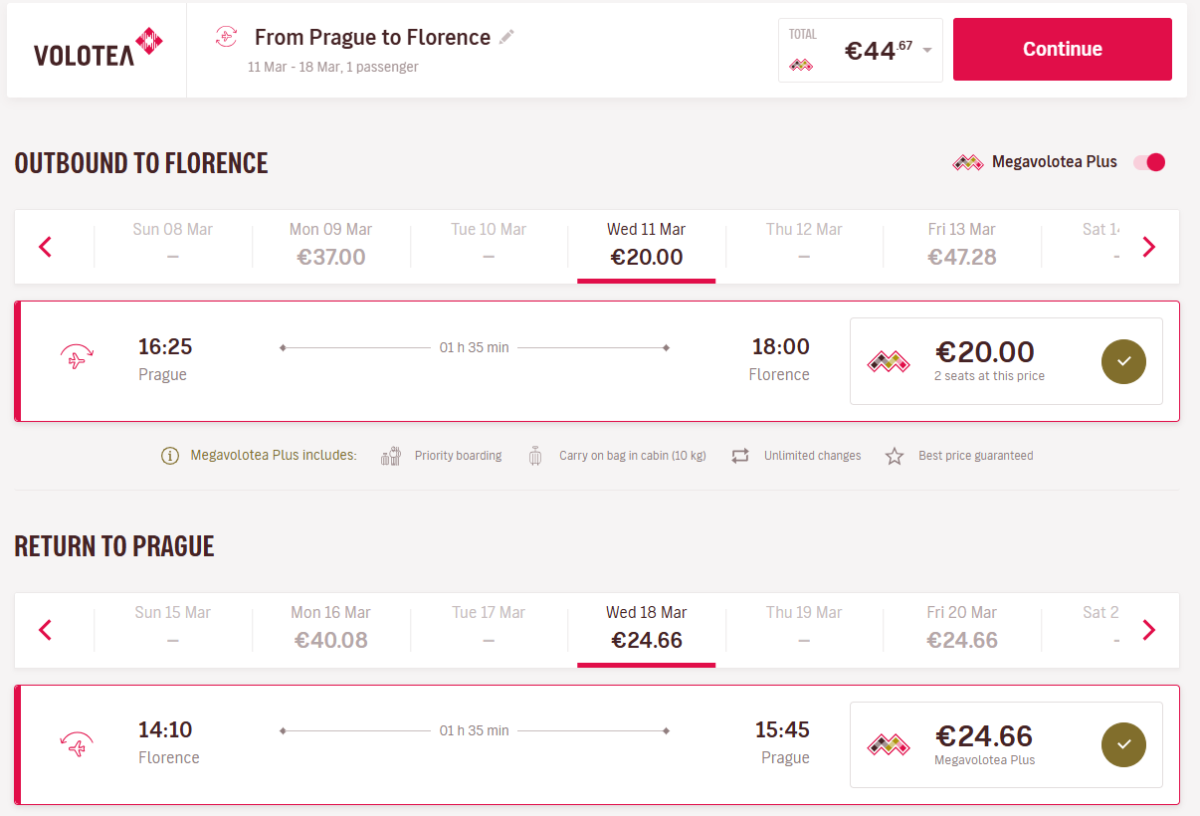Expand the Total price dropdown arrow
The image size is (1200, 816).
928,51
